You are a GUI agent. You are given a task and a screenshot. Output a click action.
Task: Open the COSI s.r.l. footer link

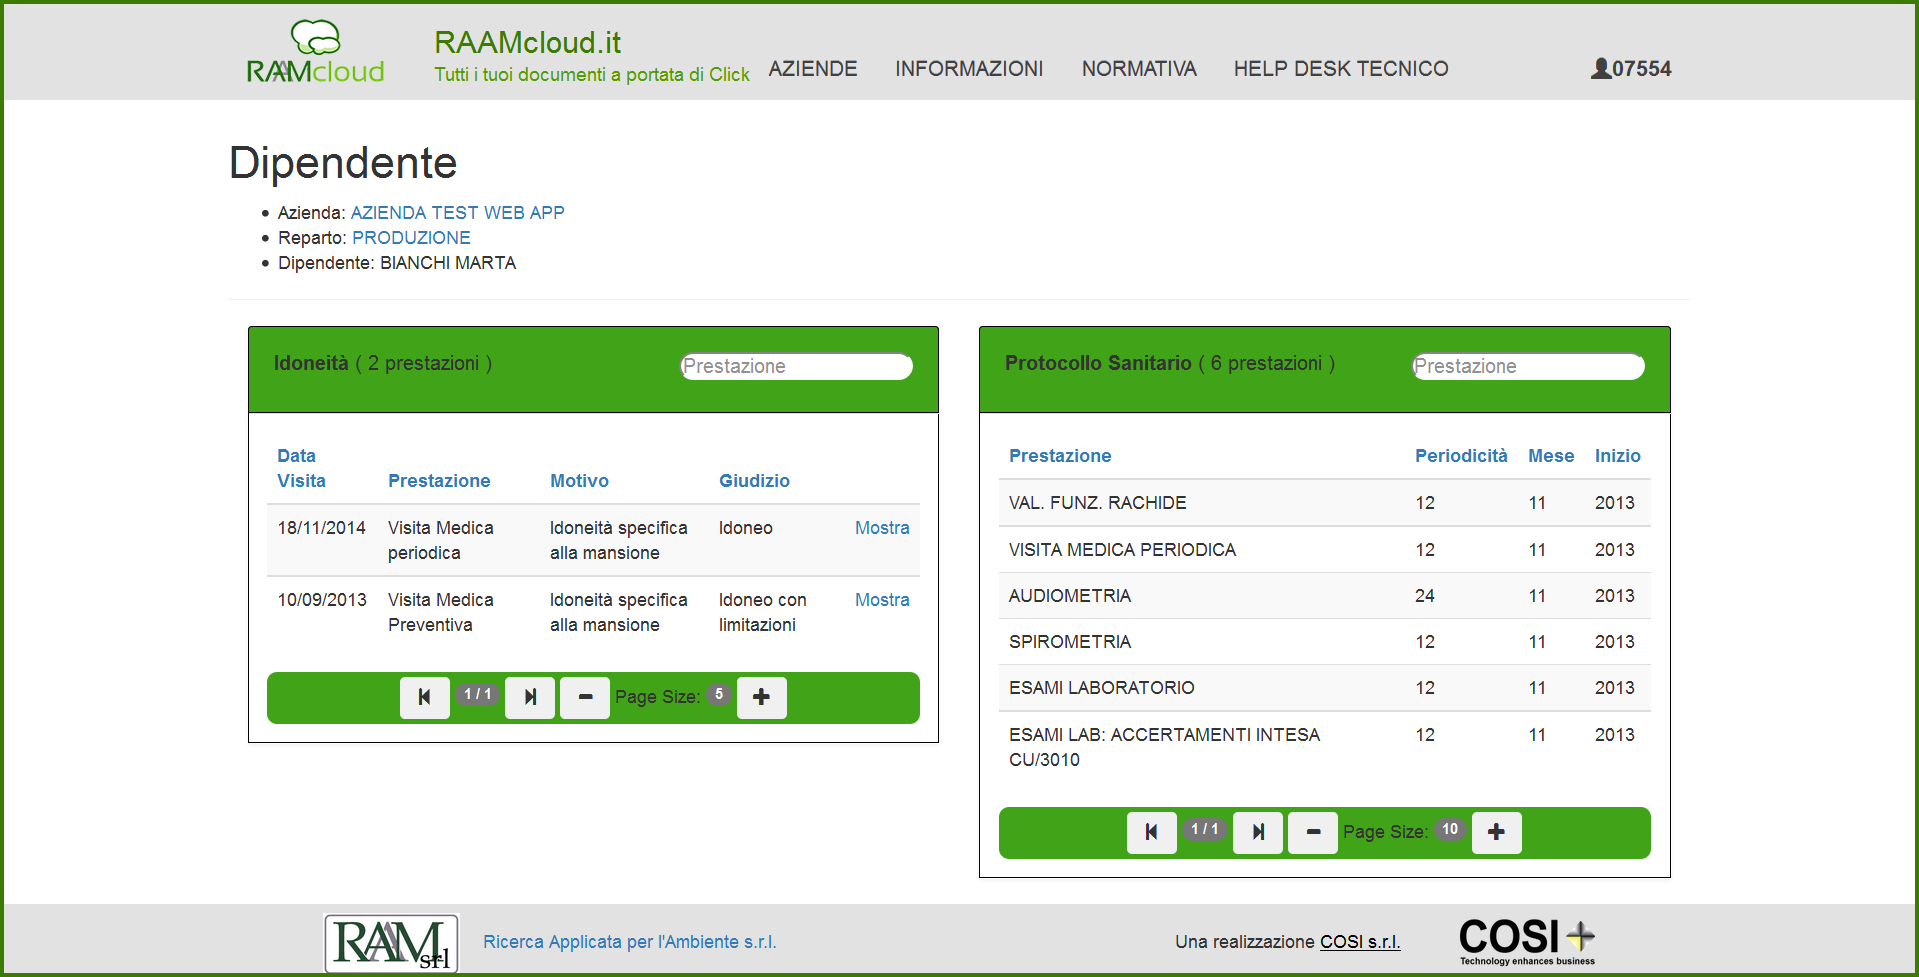click(x=1360, y=942)
